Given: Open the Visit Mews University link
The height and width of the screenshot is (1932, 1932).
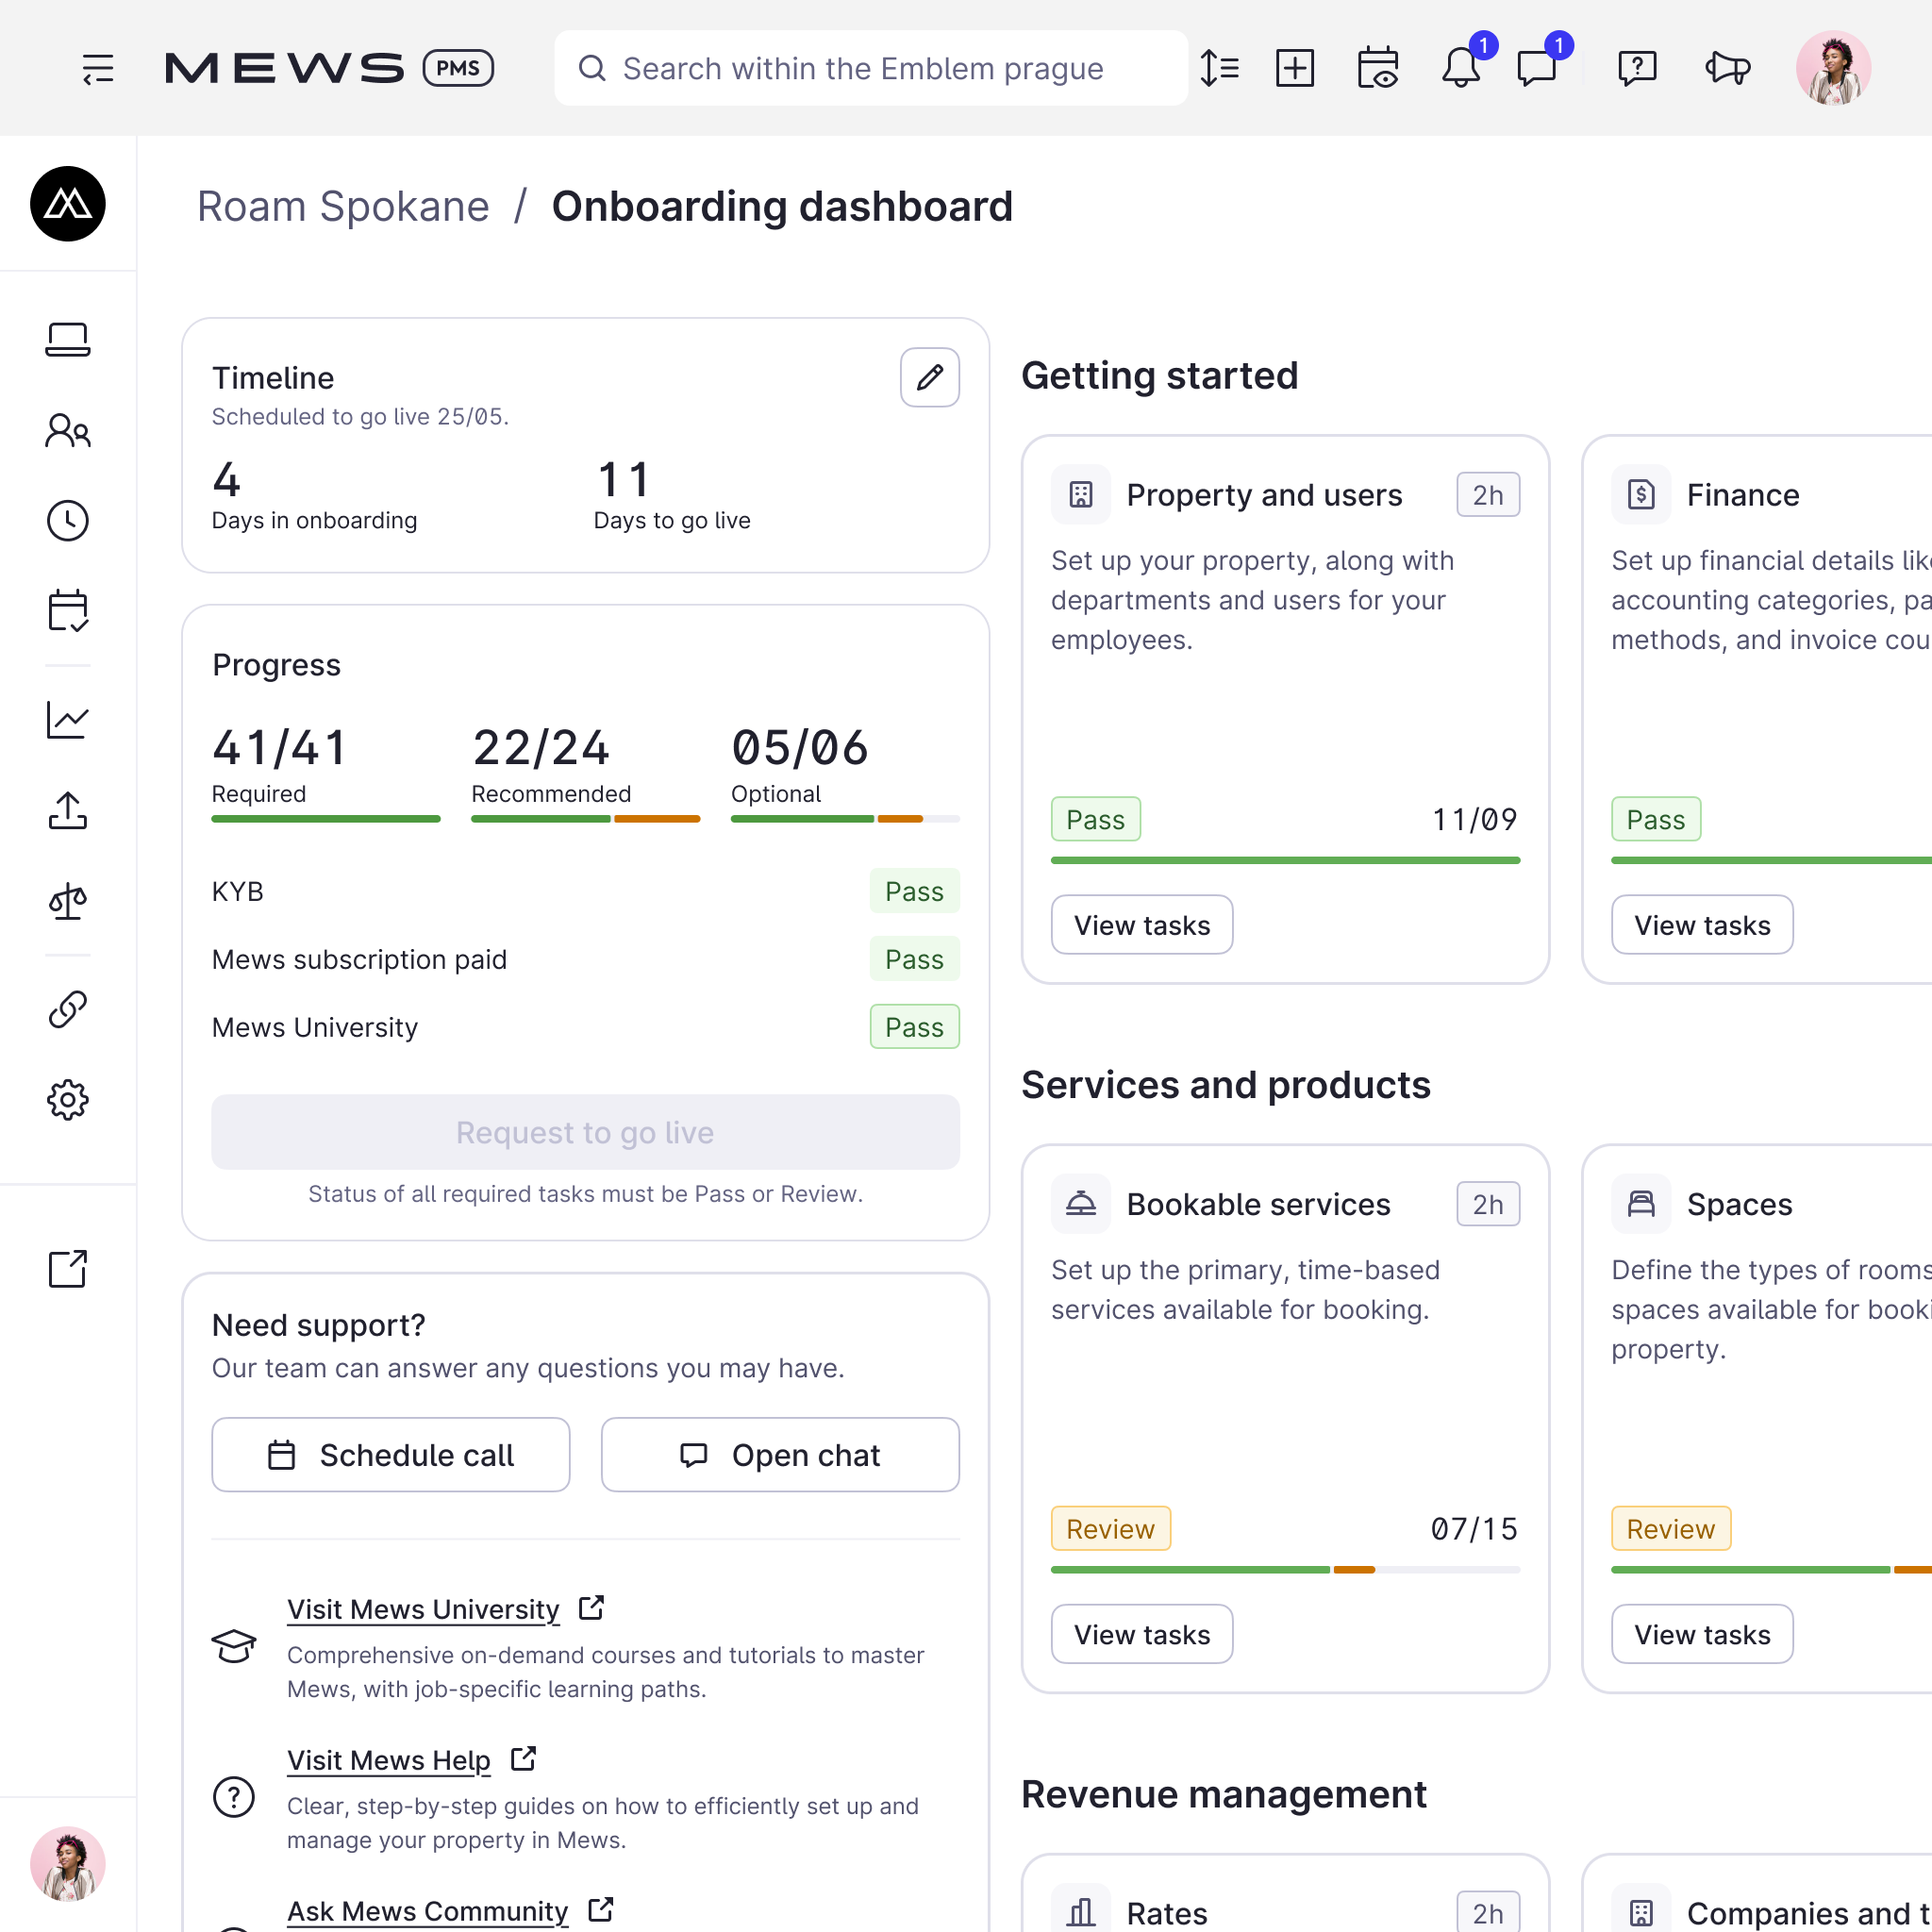Looking at the screenshot, I should (422, 1609).
